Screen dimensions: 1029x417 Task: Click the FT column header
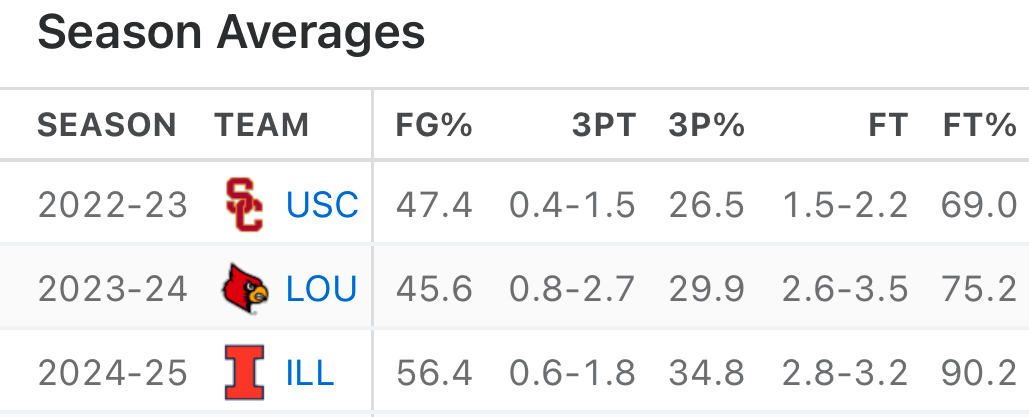click(x=888, y=125)
